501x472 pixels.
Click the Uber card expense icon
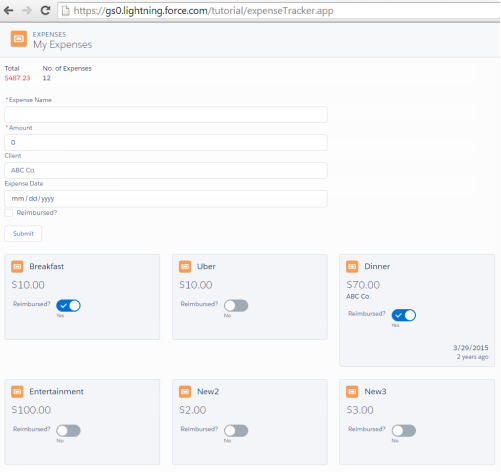[x=185, y=266]
